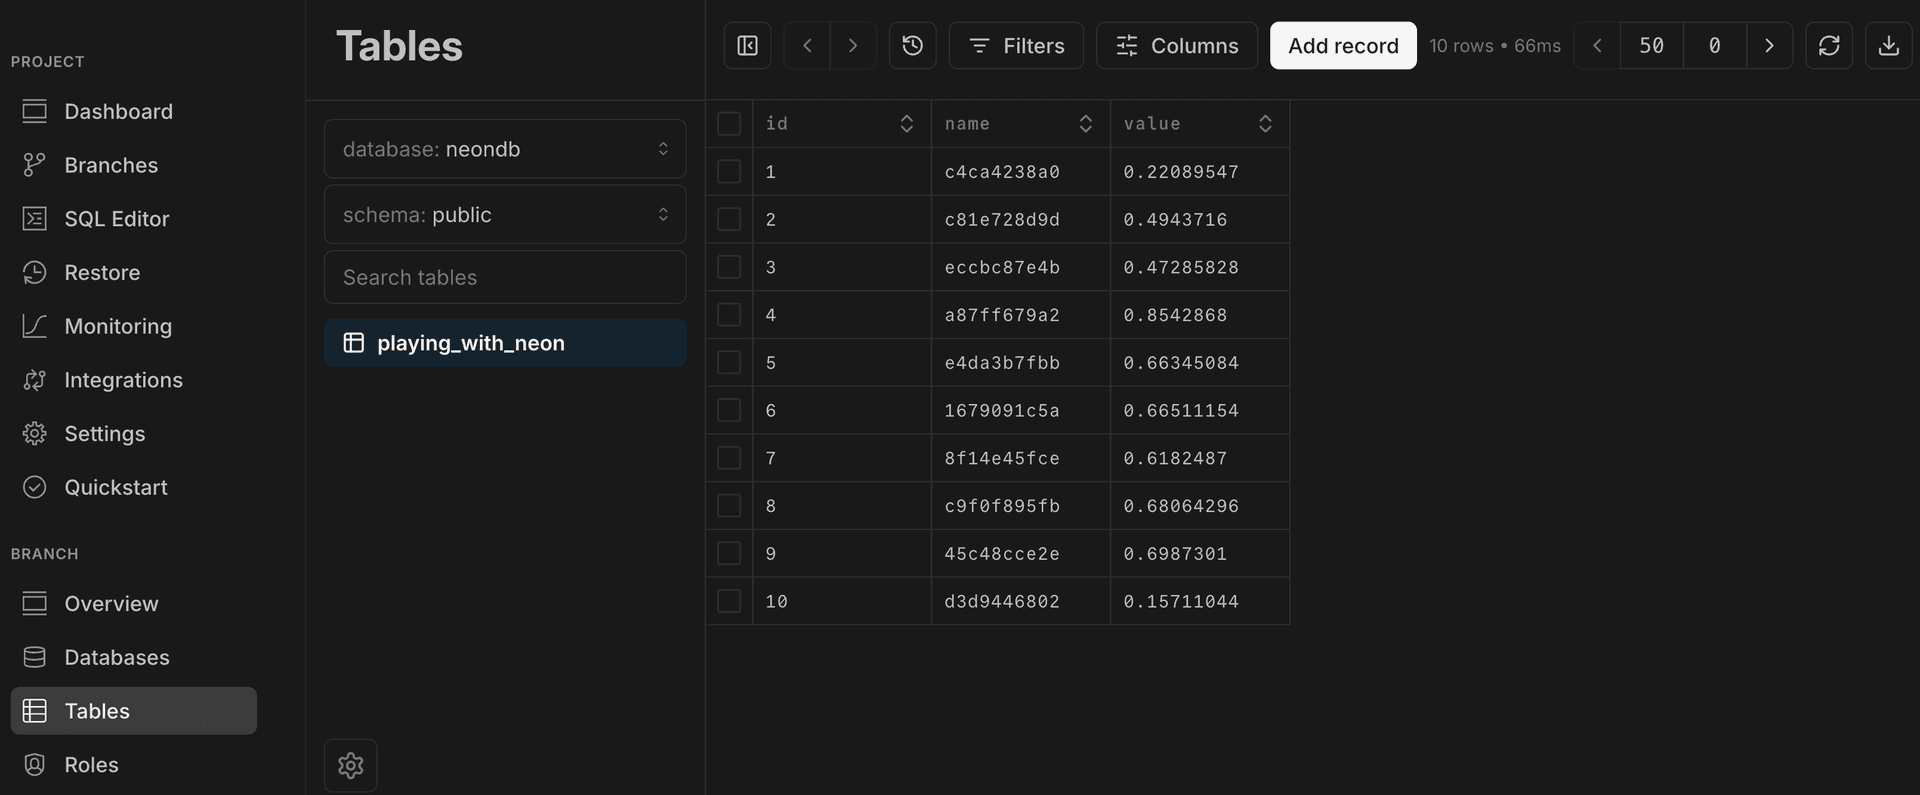
Task: Download table data with export icon
Action: click(1888, 46)
